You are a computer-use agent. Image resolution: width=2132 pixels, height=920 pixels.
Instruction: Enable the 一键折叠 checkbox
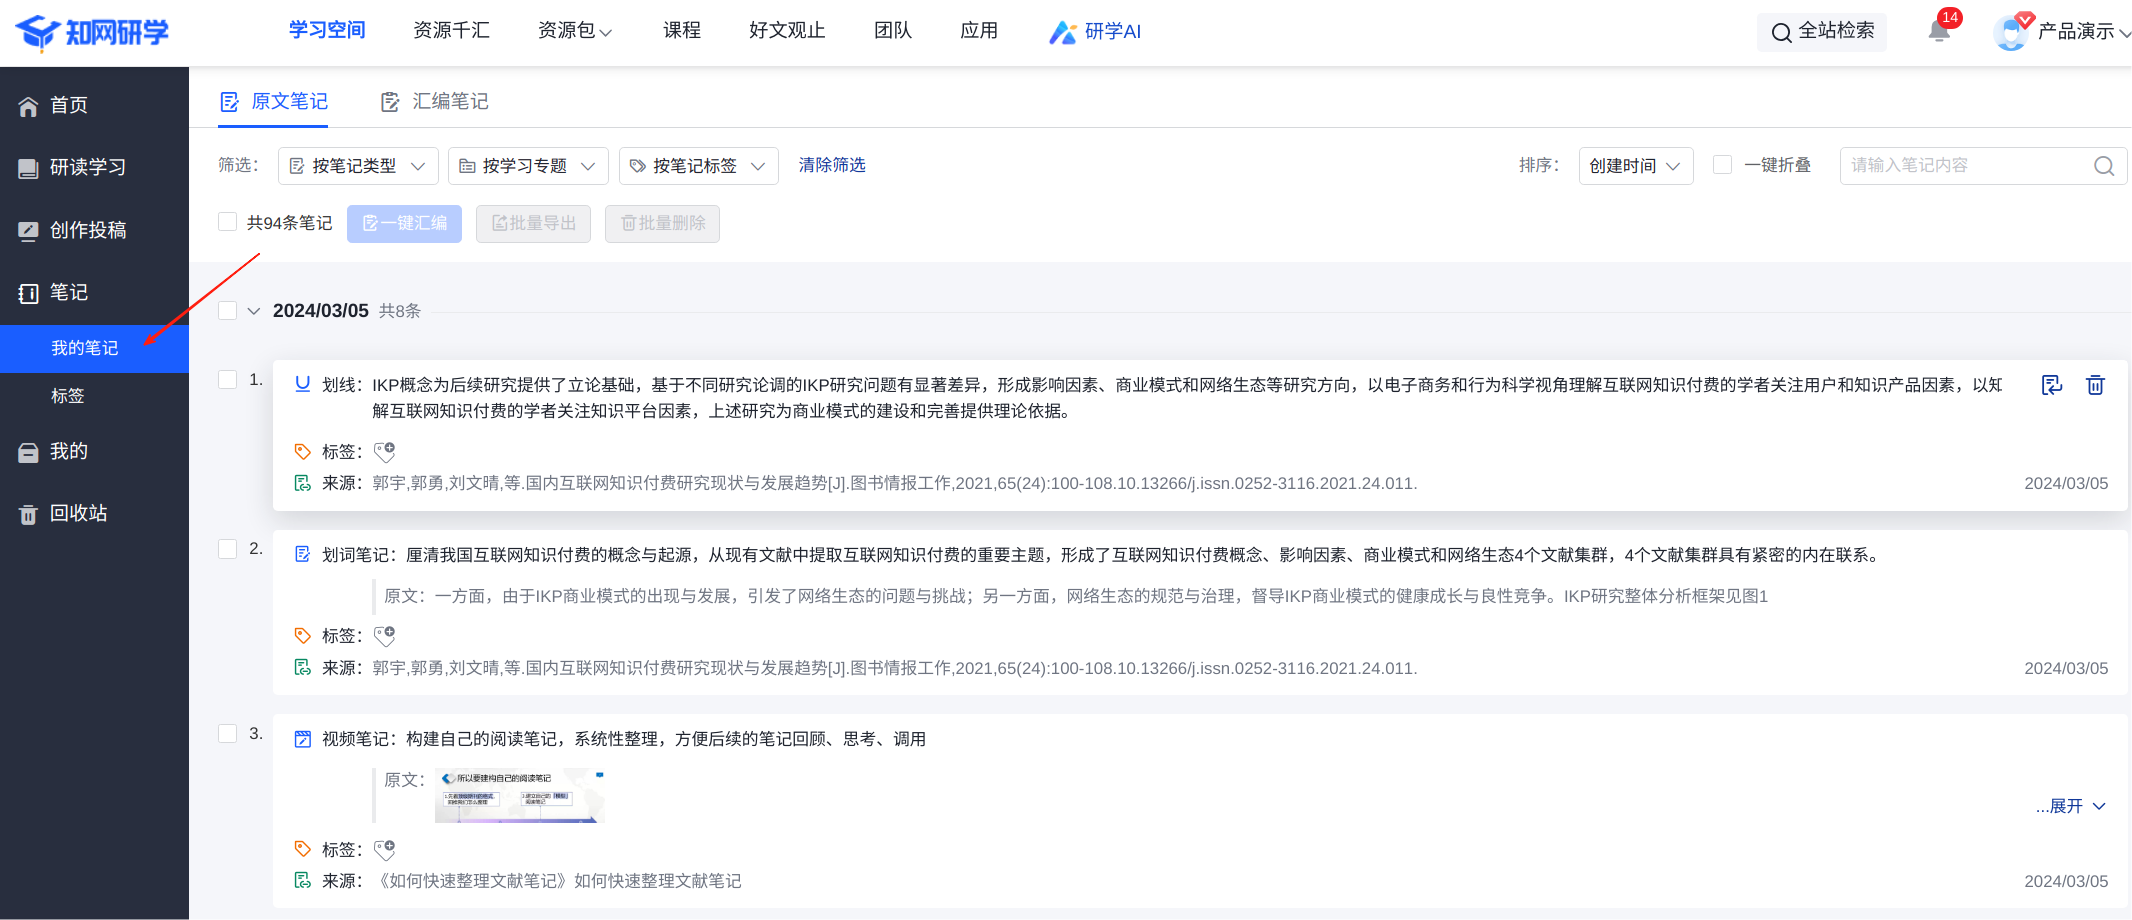pos(1722,165)
